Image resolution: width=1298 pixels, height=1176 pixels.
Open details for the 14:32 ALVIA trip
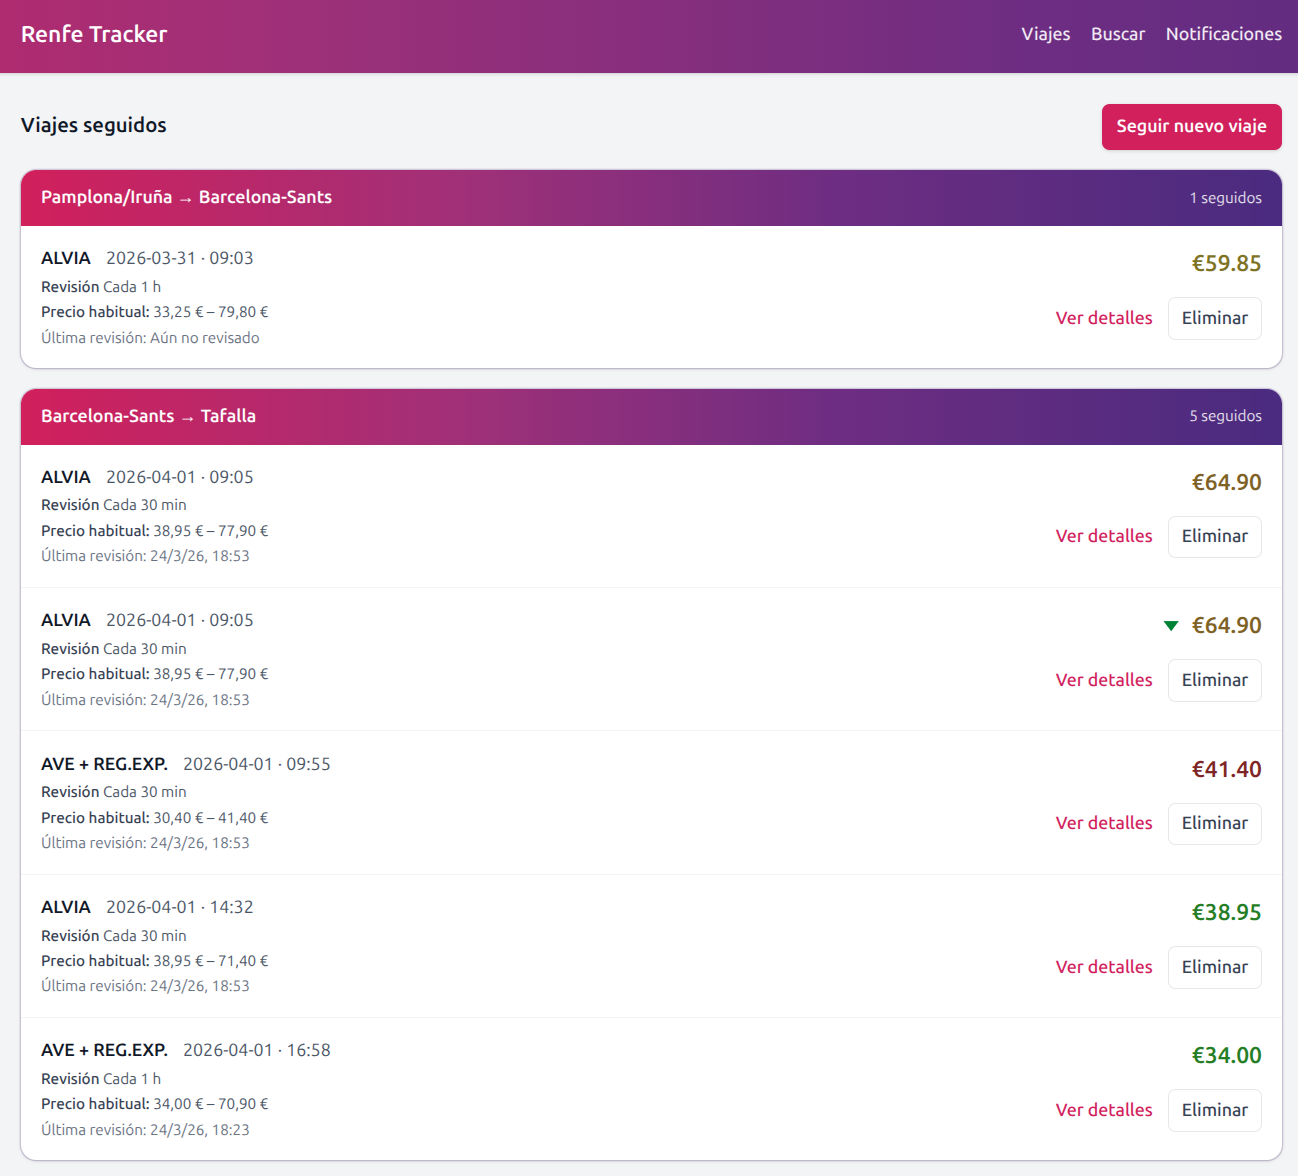click(x=1103, y=967)
